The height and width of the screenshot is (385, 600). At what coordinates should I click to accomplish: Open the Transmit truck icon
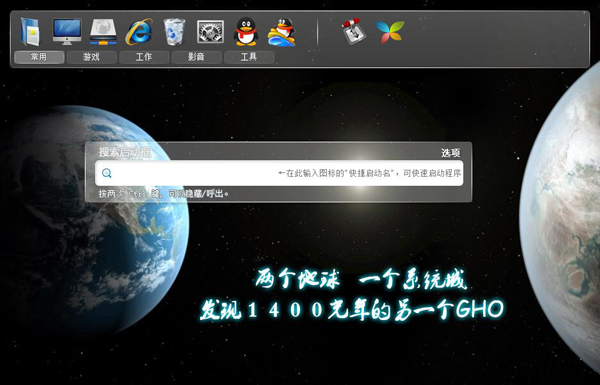pos(353,31)
